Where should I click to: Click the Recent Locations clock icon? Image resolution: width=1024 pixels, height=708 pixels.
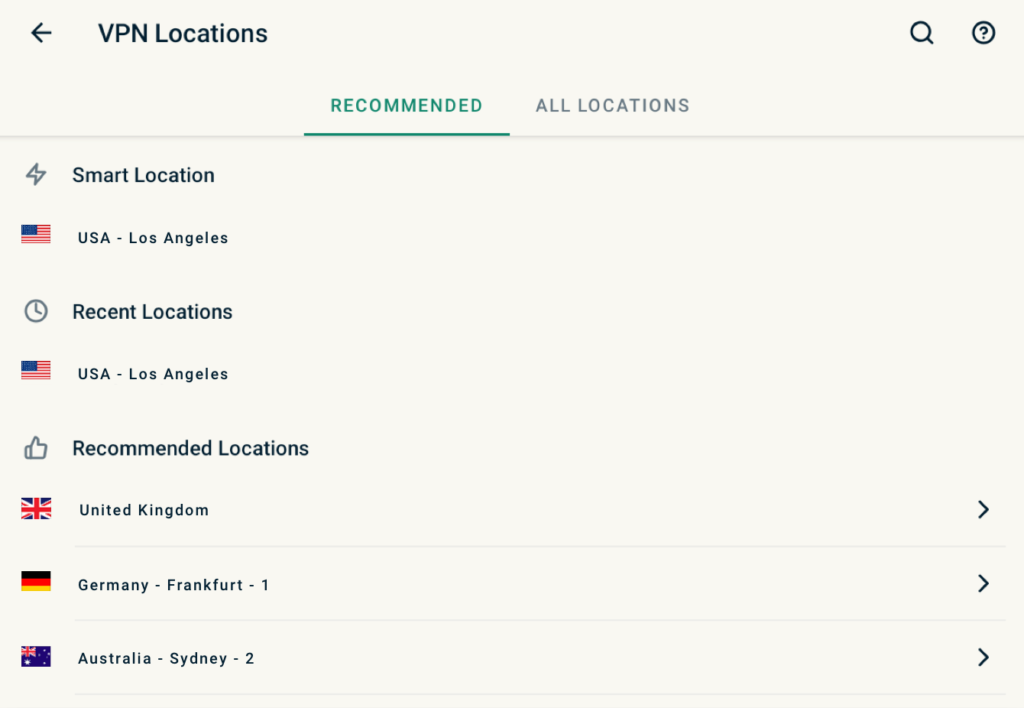click(36, 311)
